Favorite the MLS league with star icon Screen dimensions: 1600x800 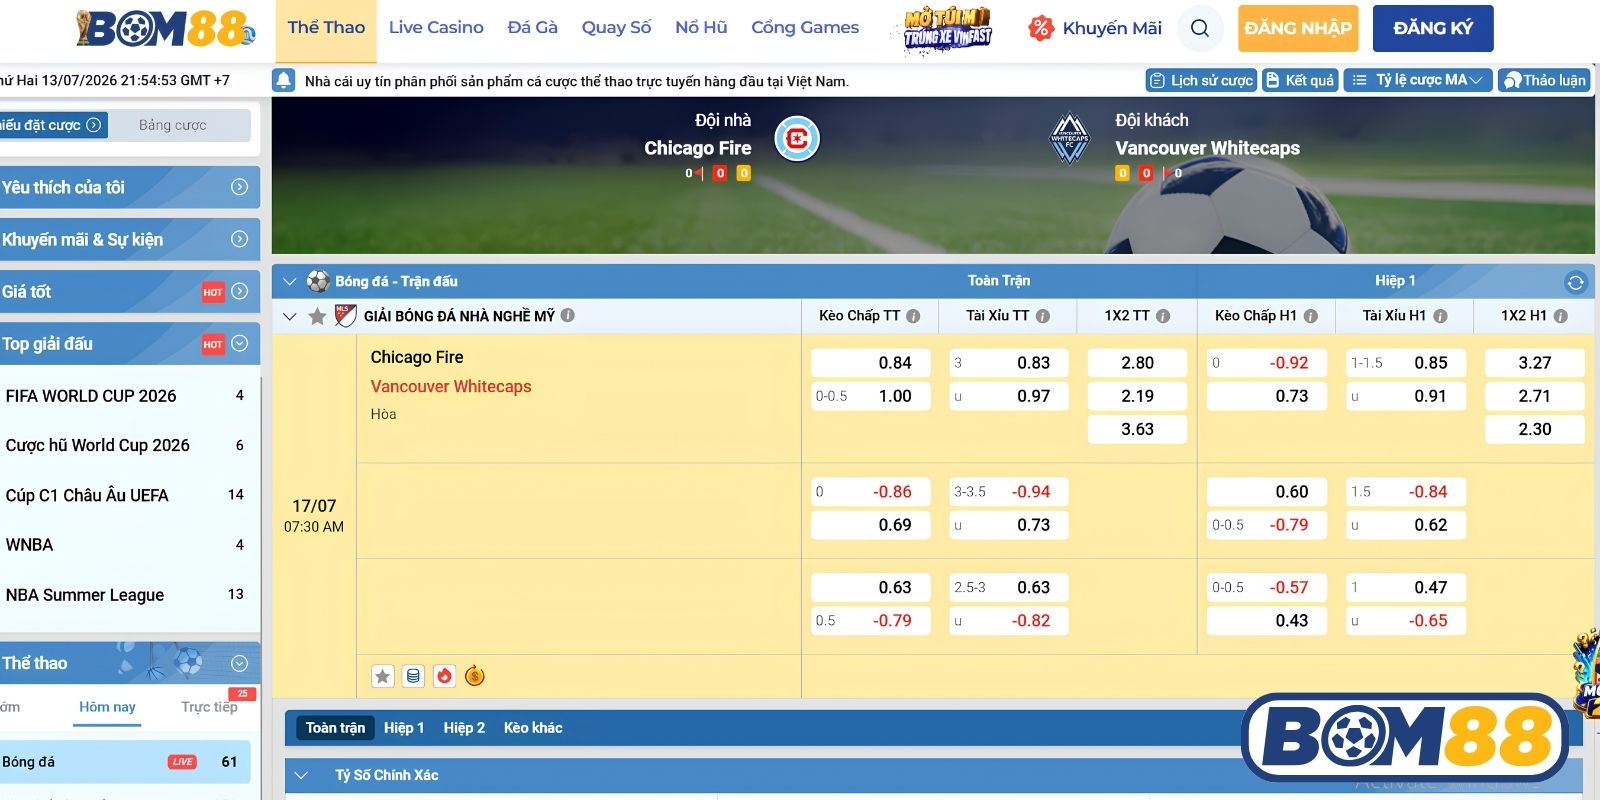point(317,316)
